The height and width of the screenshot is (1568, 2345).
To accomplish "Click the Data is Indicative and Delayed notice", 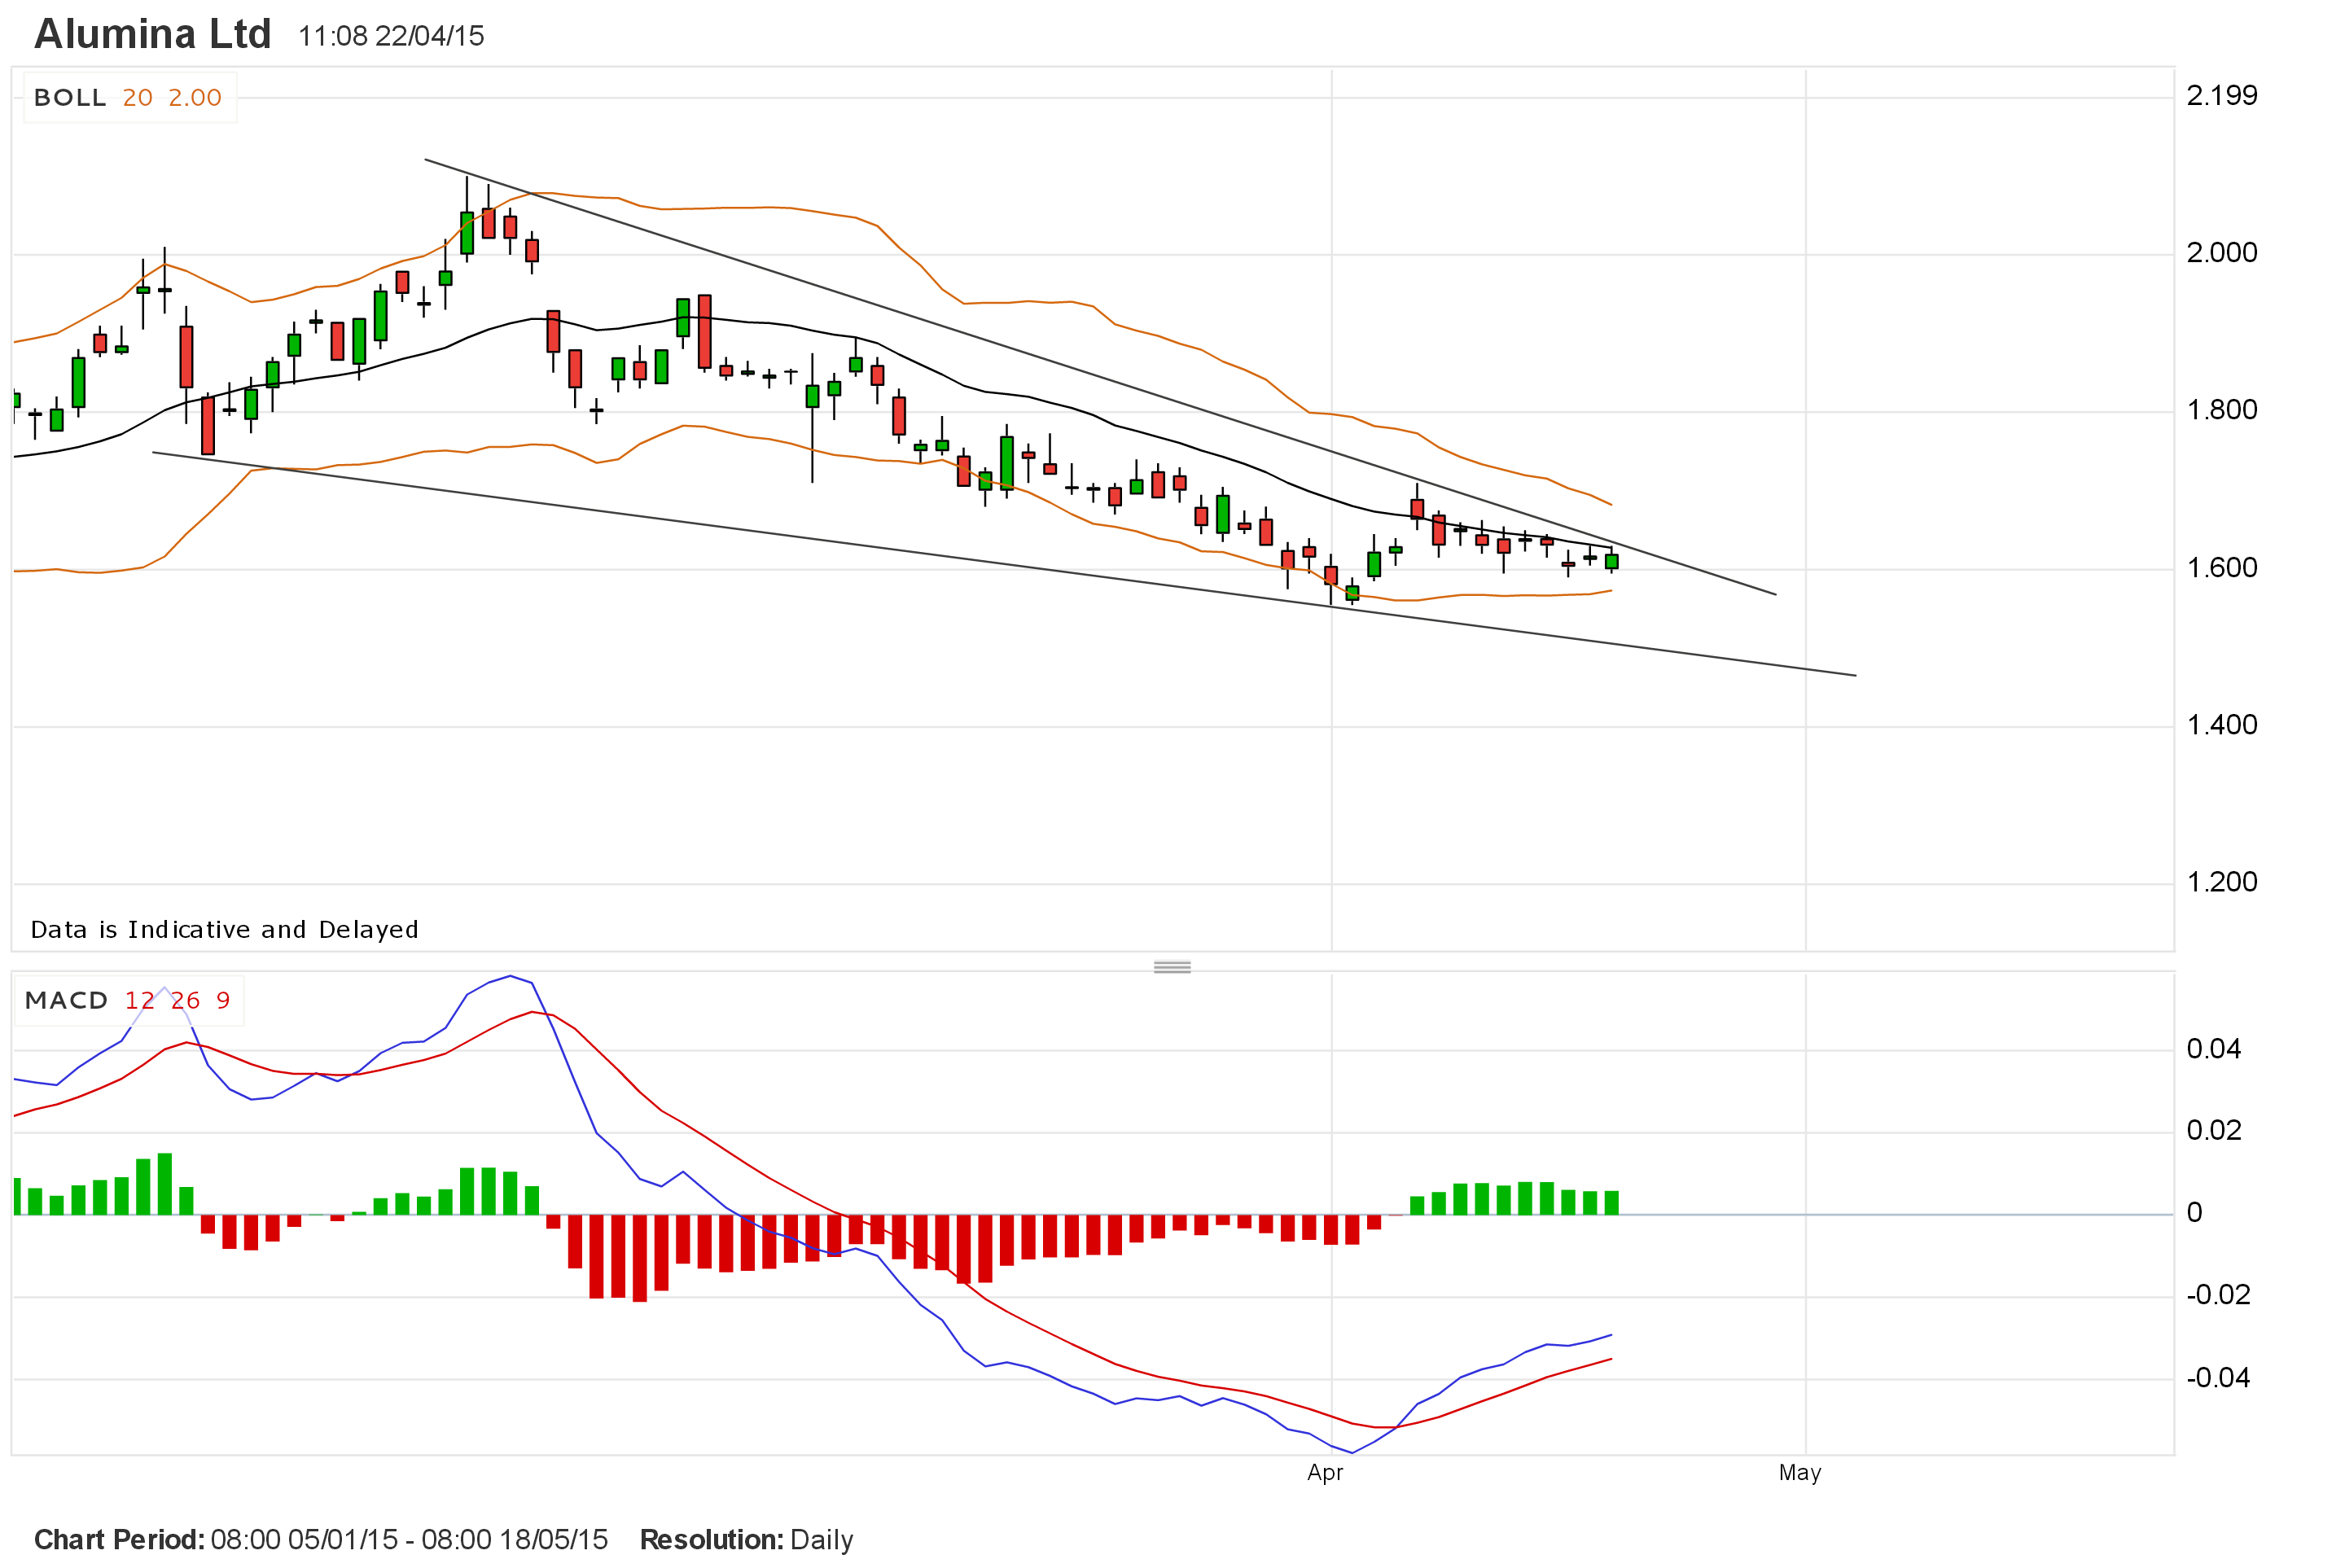I will 225,930.
